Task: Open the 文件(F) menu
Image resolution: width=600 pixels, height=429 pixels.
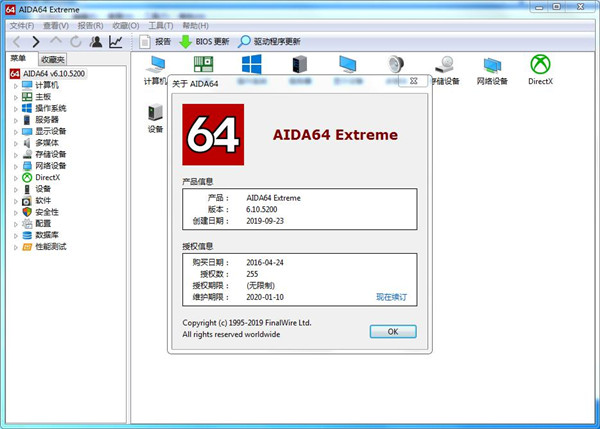Action: [x=22, y=25]
